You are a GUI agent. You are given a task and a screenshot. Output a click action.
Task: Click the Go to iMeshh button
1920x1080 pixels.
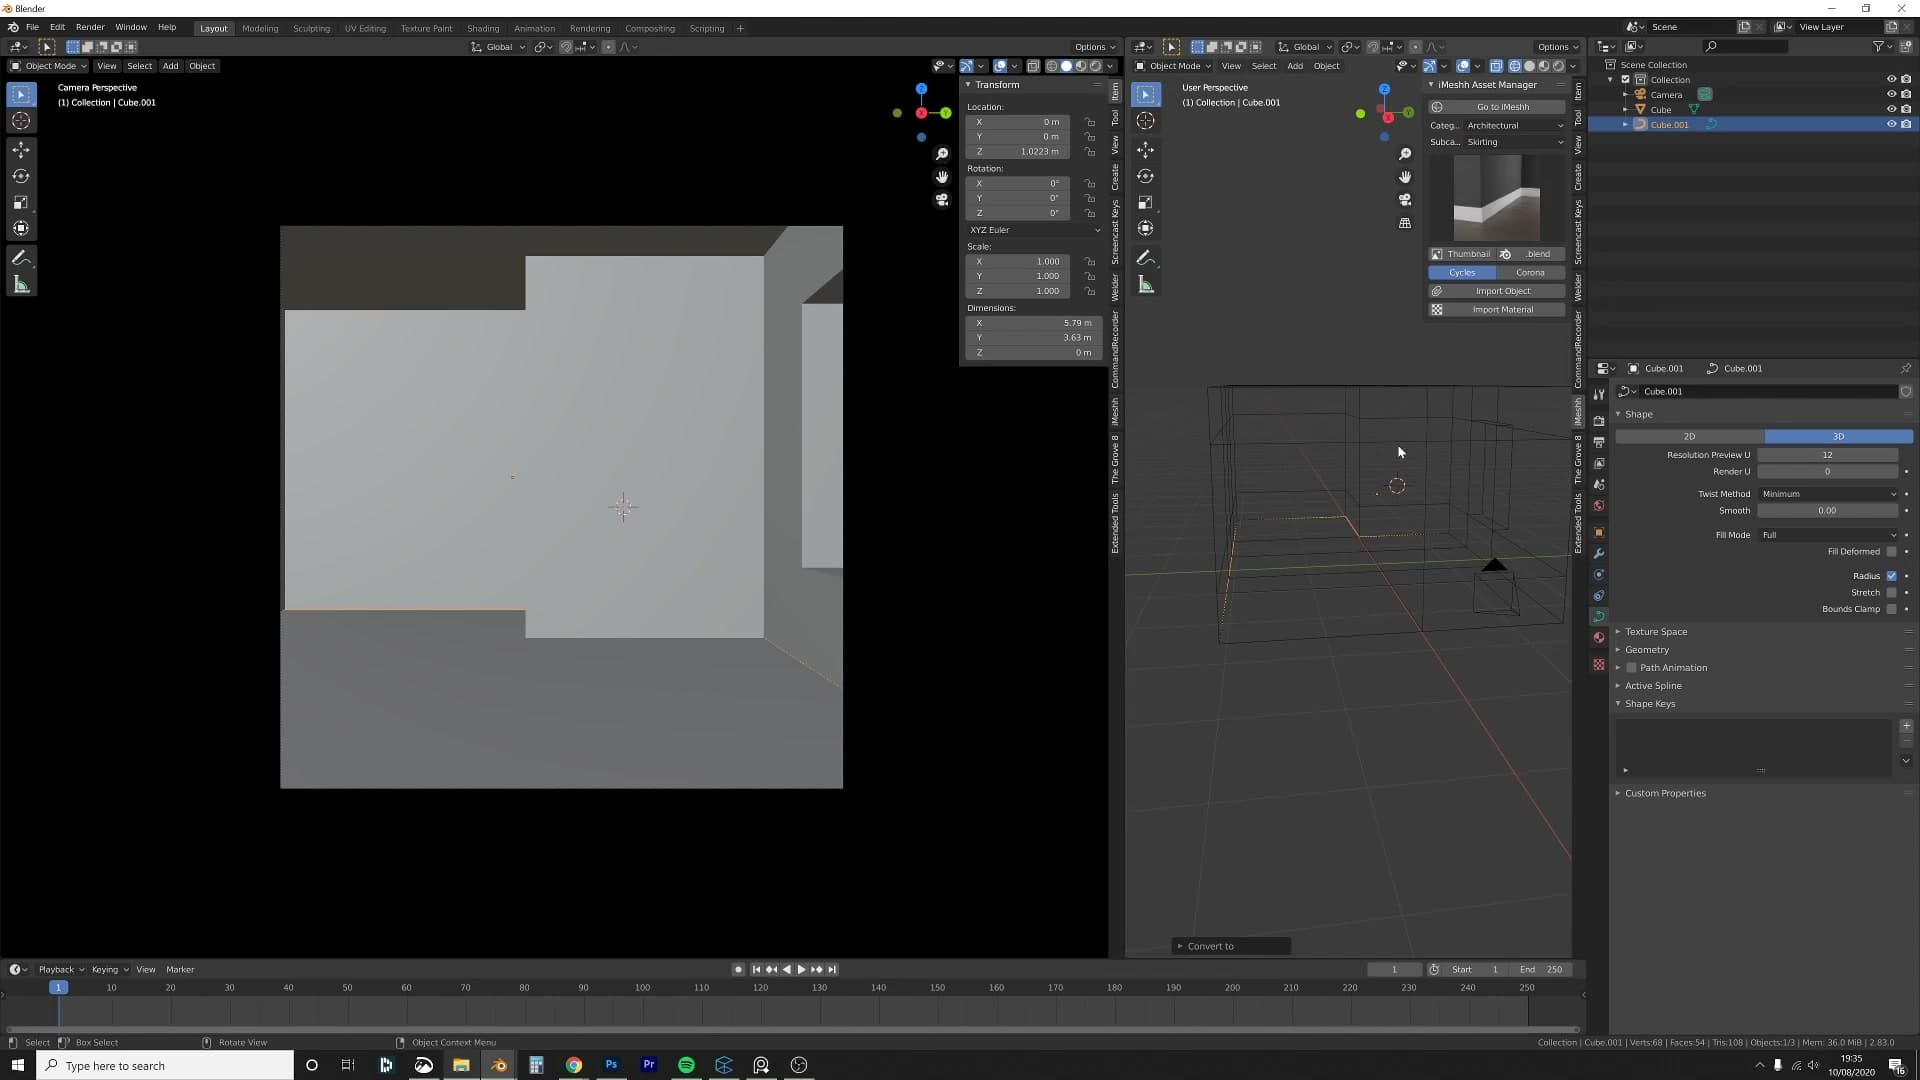click(x=1497, y=107)
